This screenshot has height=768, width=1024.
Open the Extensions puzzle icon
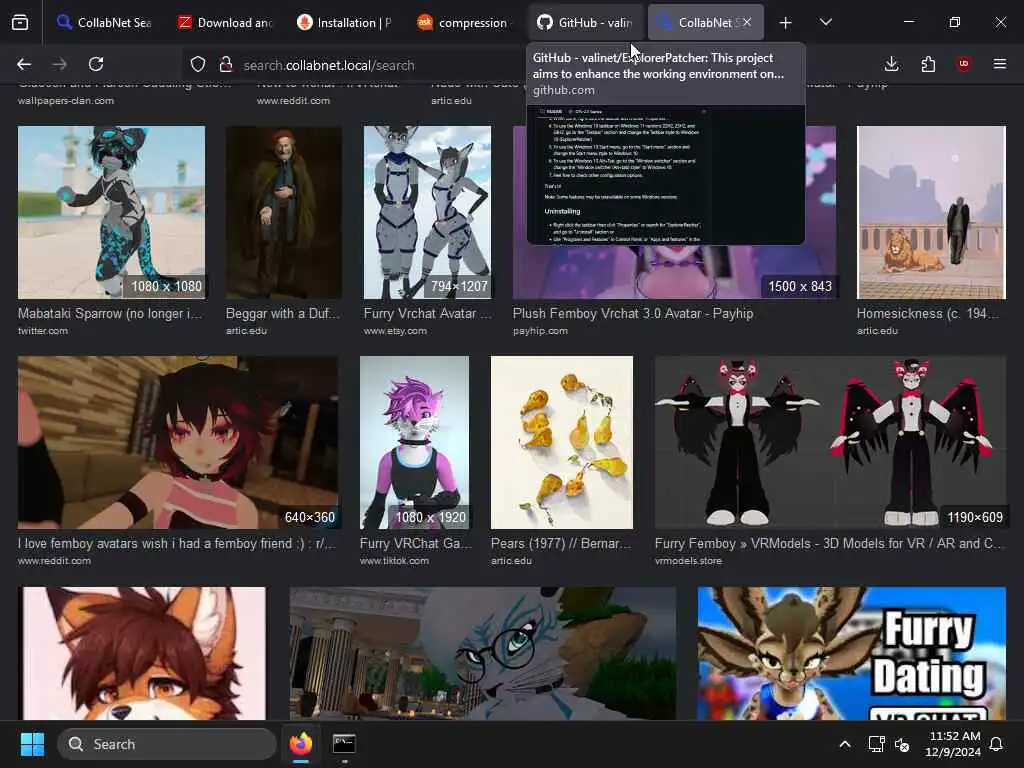point(928,64)
